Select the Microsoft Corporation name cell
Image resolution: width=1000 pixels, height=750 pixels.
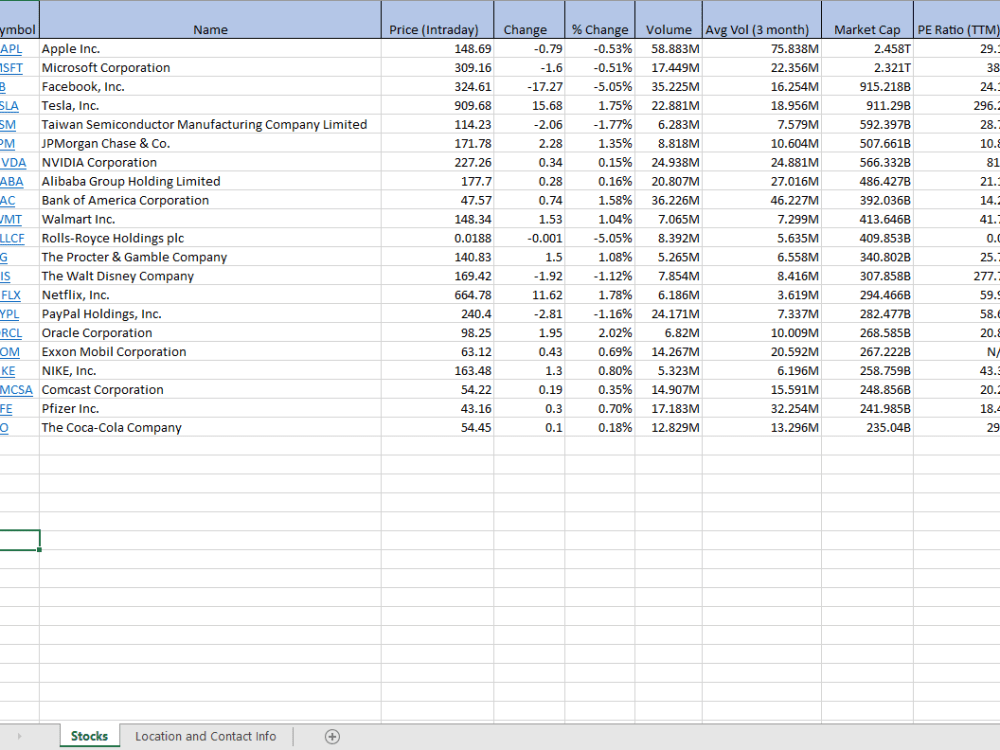pos(210,68)
